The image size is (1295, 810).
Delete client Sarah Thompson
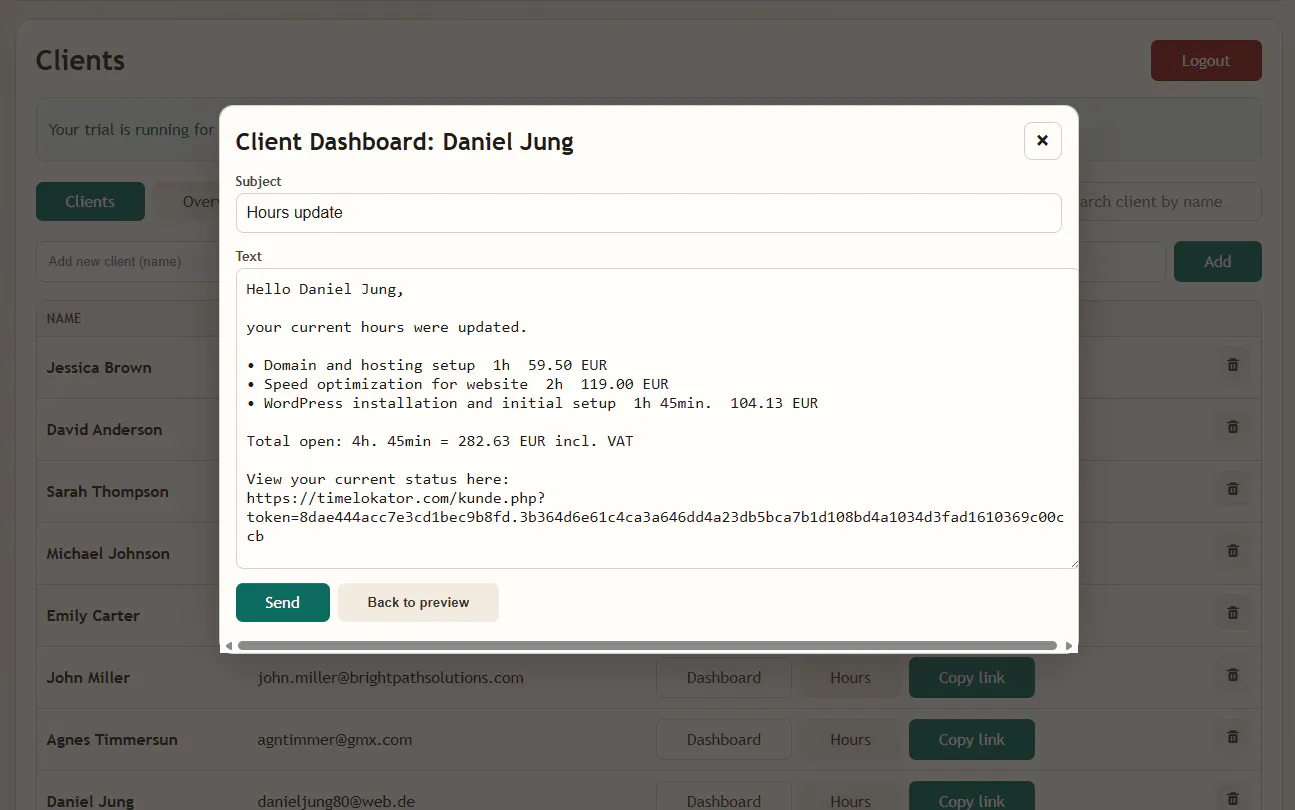click(x=1232, y=489)
